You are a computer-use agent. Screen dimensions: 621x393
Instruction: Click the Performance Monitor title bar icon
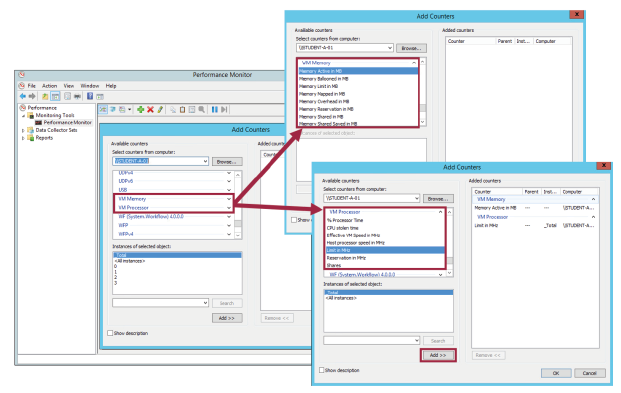pos(22,75)
